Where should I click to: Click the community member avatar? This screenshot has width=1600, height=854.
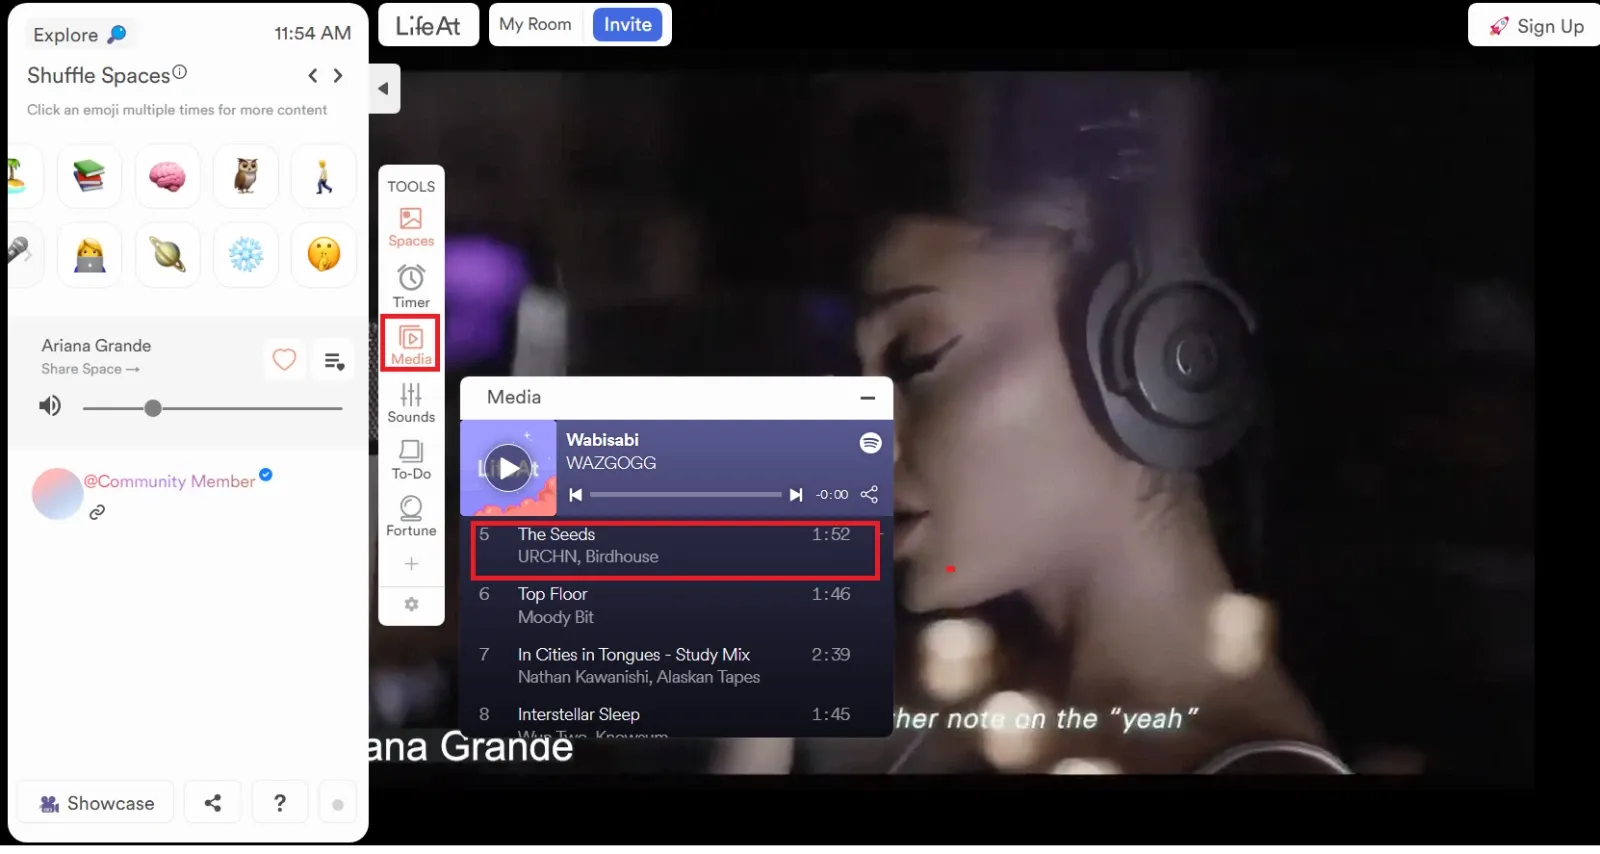click(57, 494)
